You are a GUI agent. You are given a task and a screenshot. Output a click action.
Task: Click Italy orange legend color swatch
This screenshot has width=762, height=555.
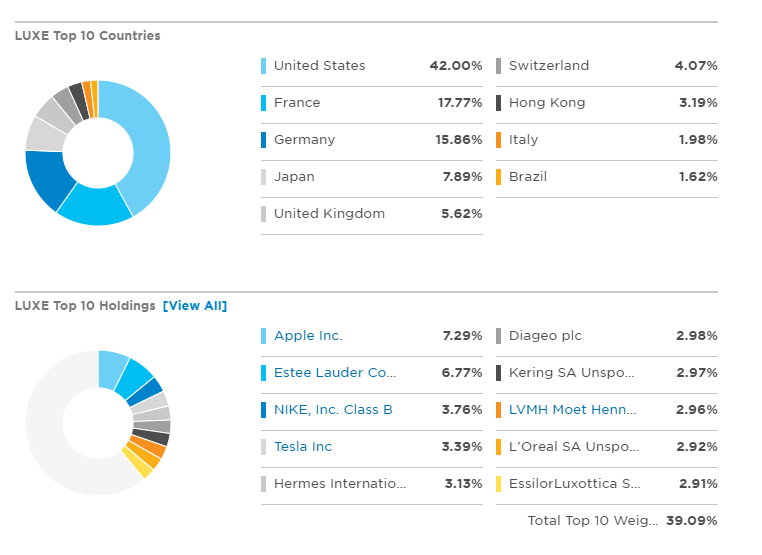pos(498,139)
